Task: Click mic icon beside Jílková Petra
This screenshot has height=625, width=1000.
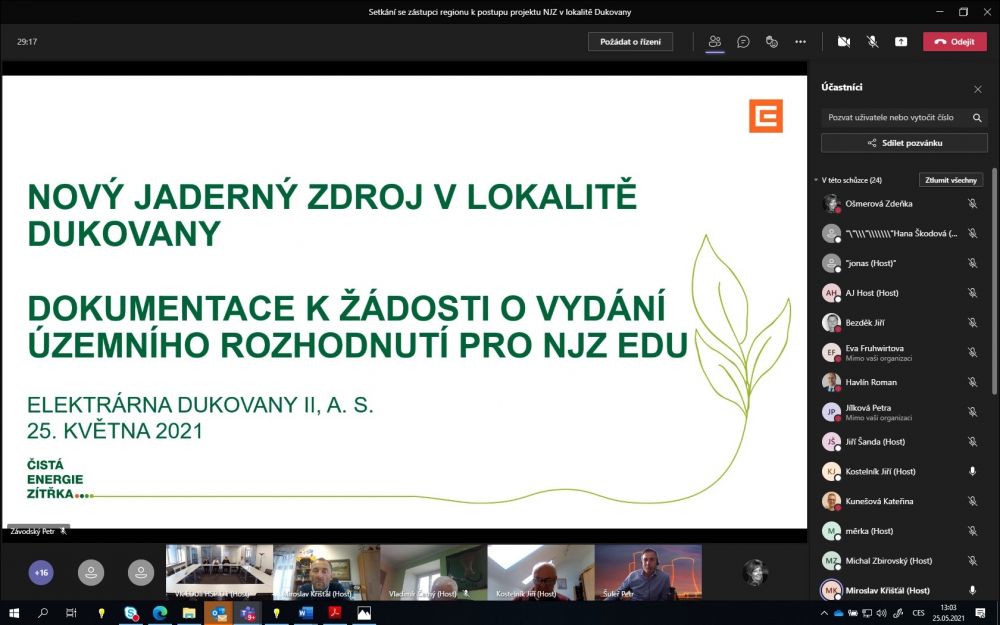Action: 973,412
